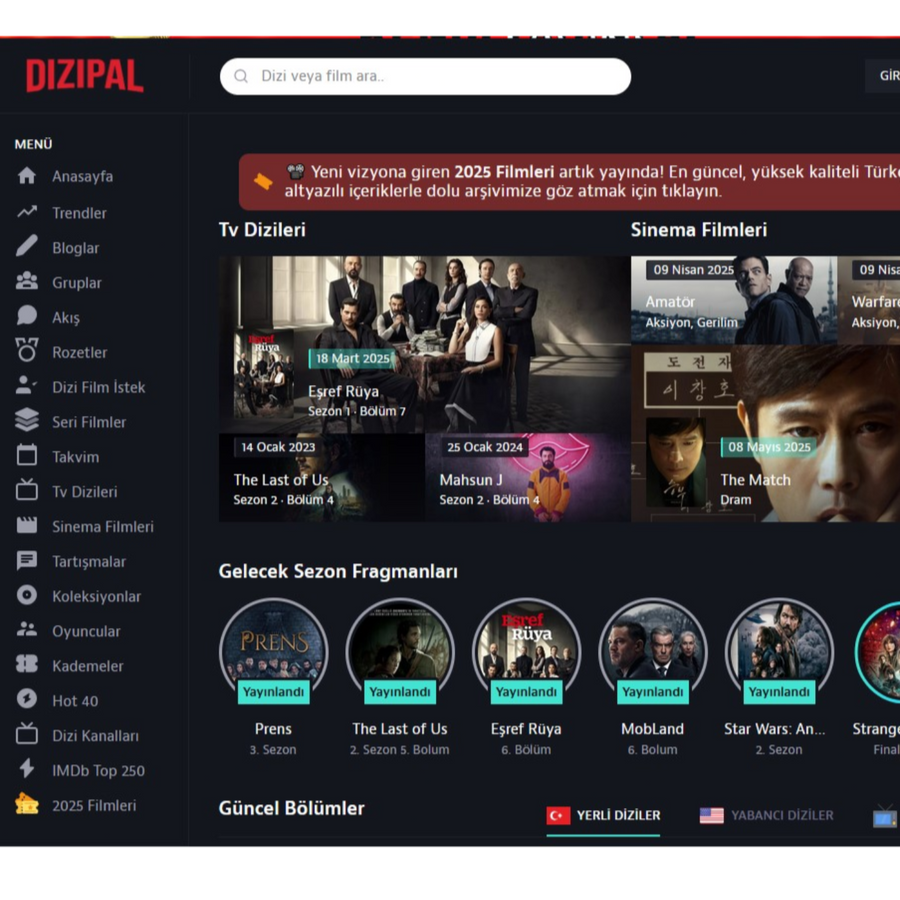Click the Hot 40 lightning circle icon

click(x=26, y=699)
